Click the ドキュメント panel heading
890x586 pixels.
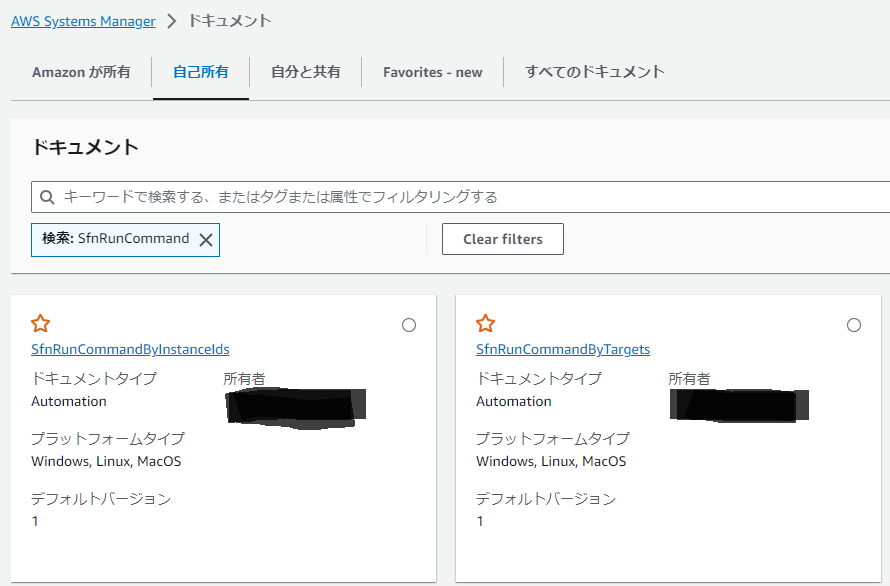point(85,147)
